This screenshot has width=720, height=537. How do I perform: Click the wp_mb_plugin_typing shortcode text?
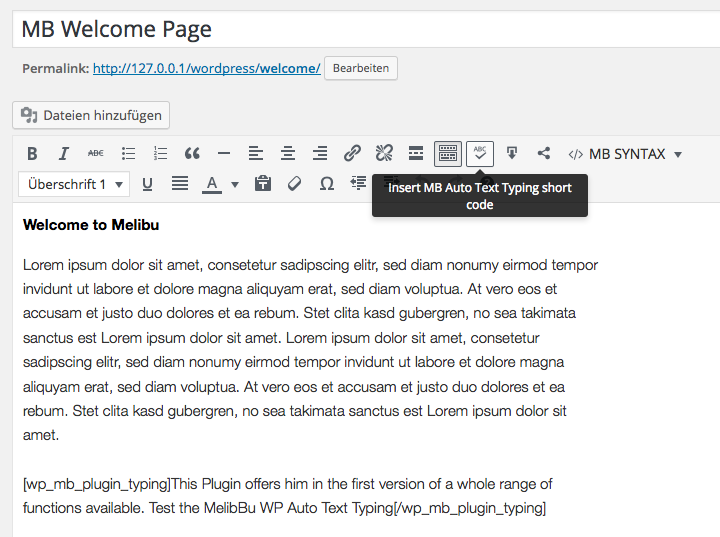click(x=287, y=496)
